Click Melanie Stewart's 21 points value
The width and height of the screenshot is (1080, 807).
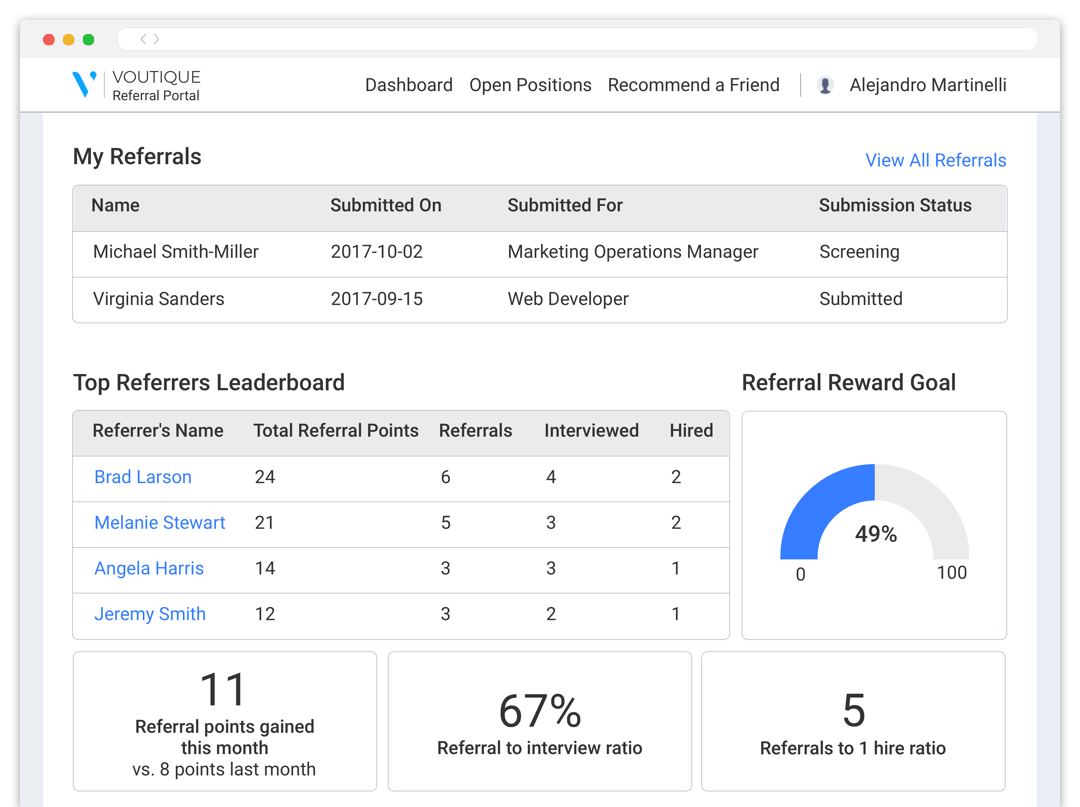(264, 523)
